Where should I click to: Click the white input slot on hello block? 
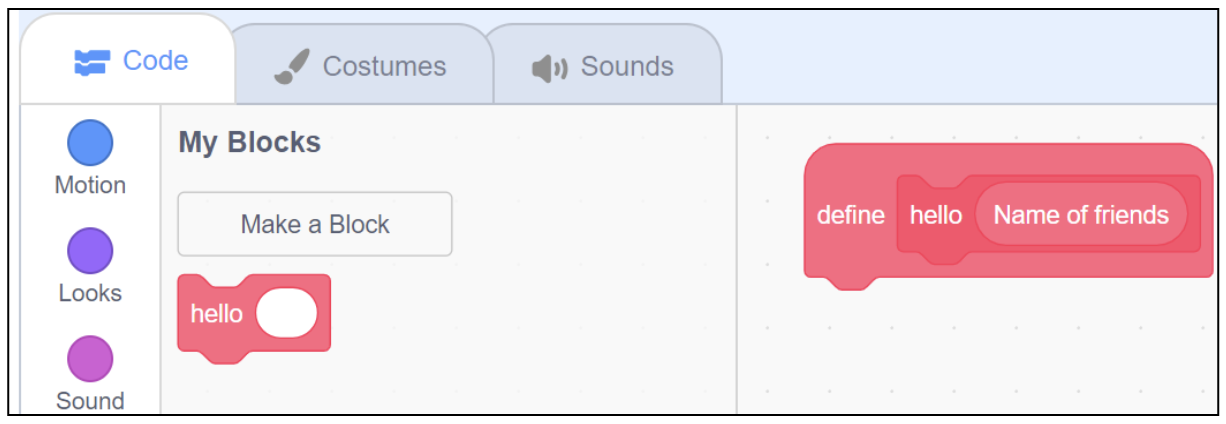[286, 314]
